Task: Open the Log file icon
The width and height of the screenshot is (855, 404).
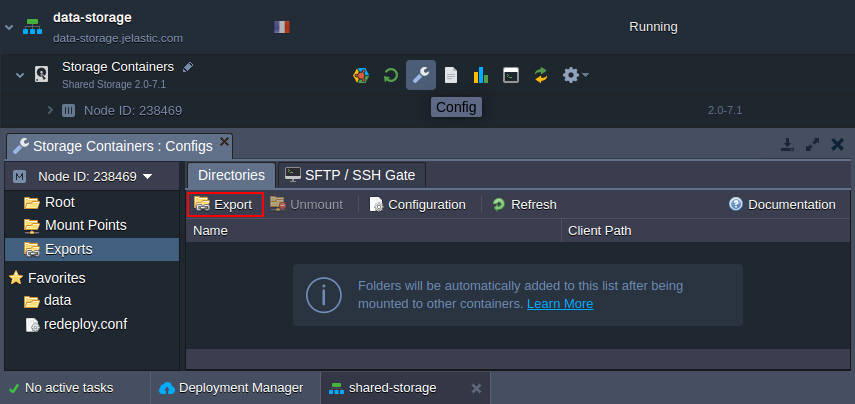Action: [x=450, y=75]
